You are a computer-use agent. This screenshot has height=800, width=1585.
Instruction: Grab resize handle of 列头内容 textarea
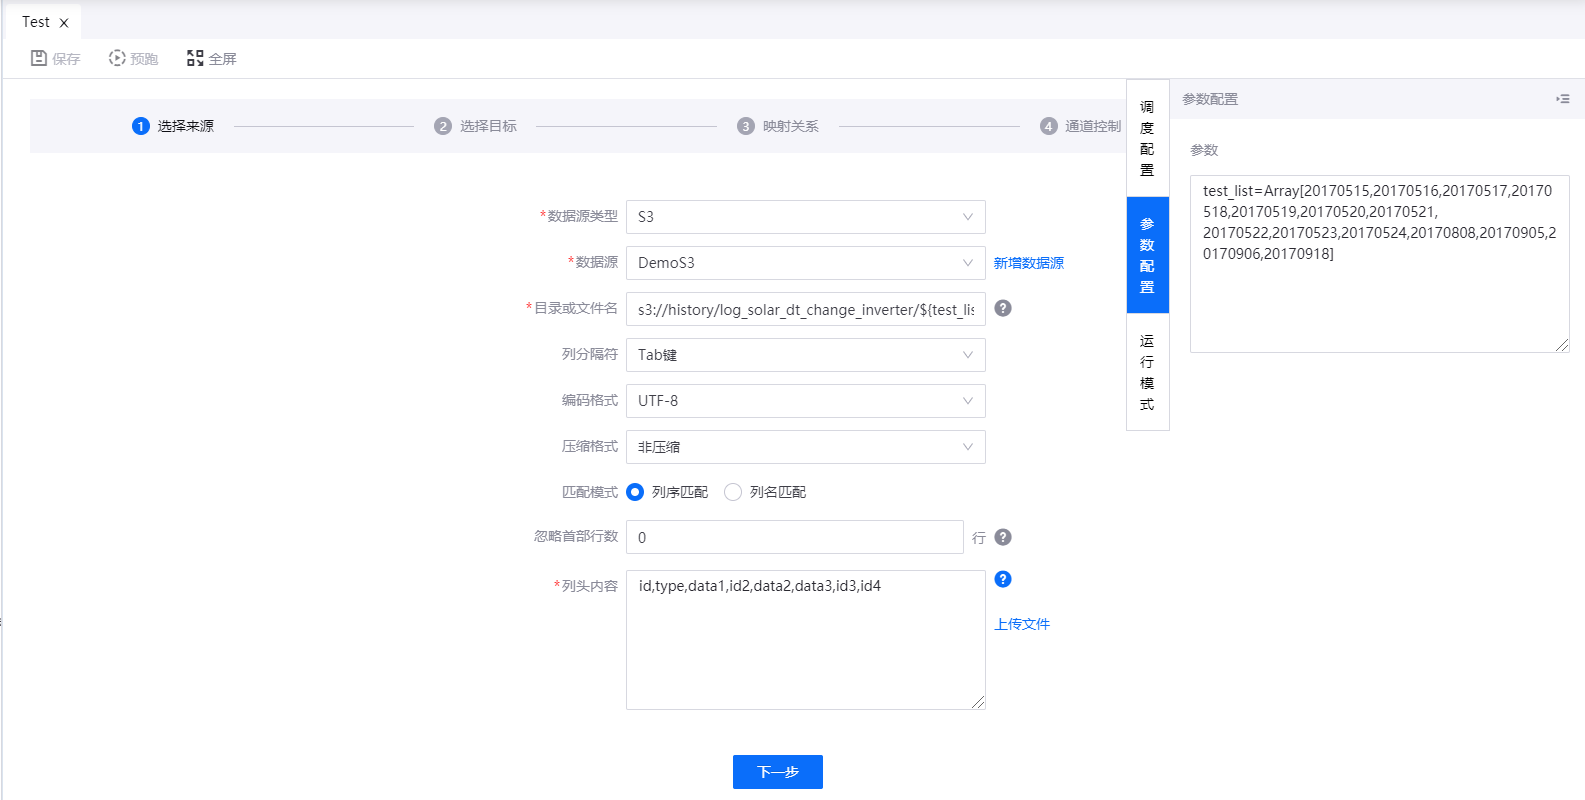[978, 702]
